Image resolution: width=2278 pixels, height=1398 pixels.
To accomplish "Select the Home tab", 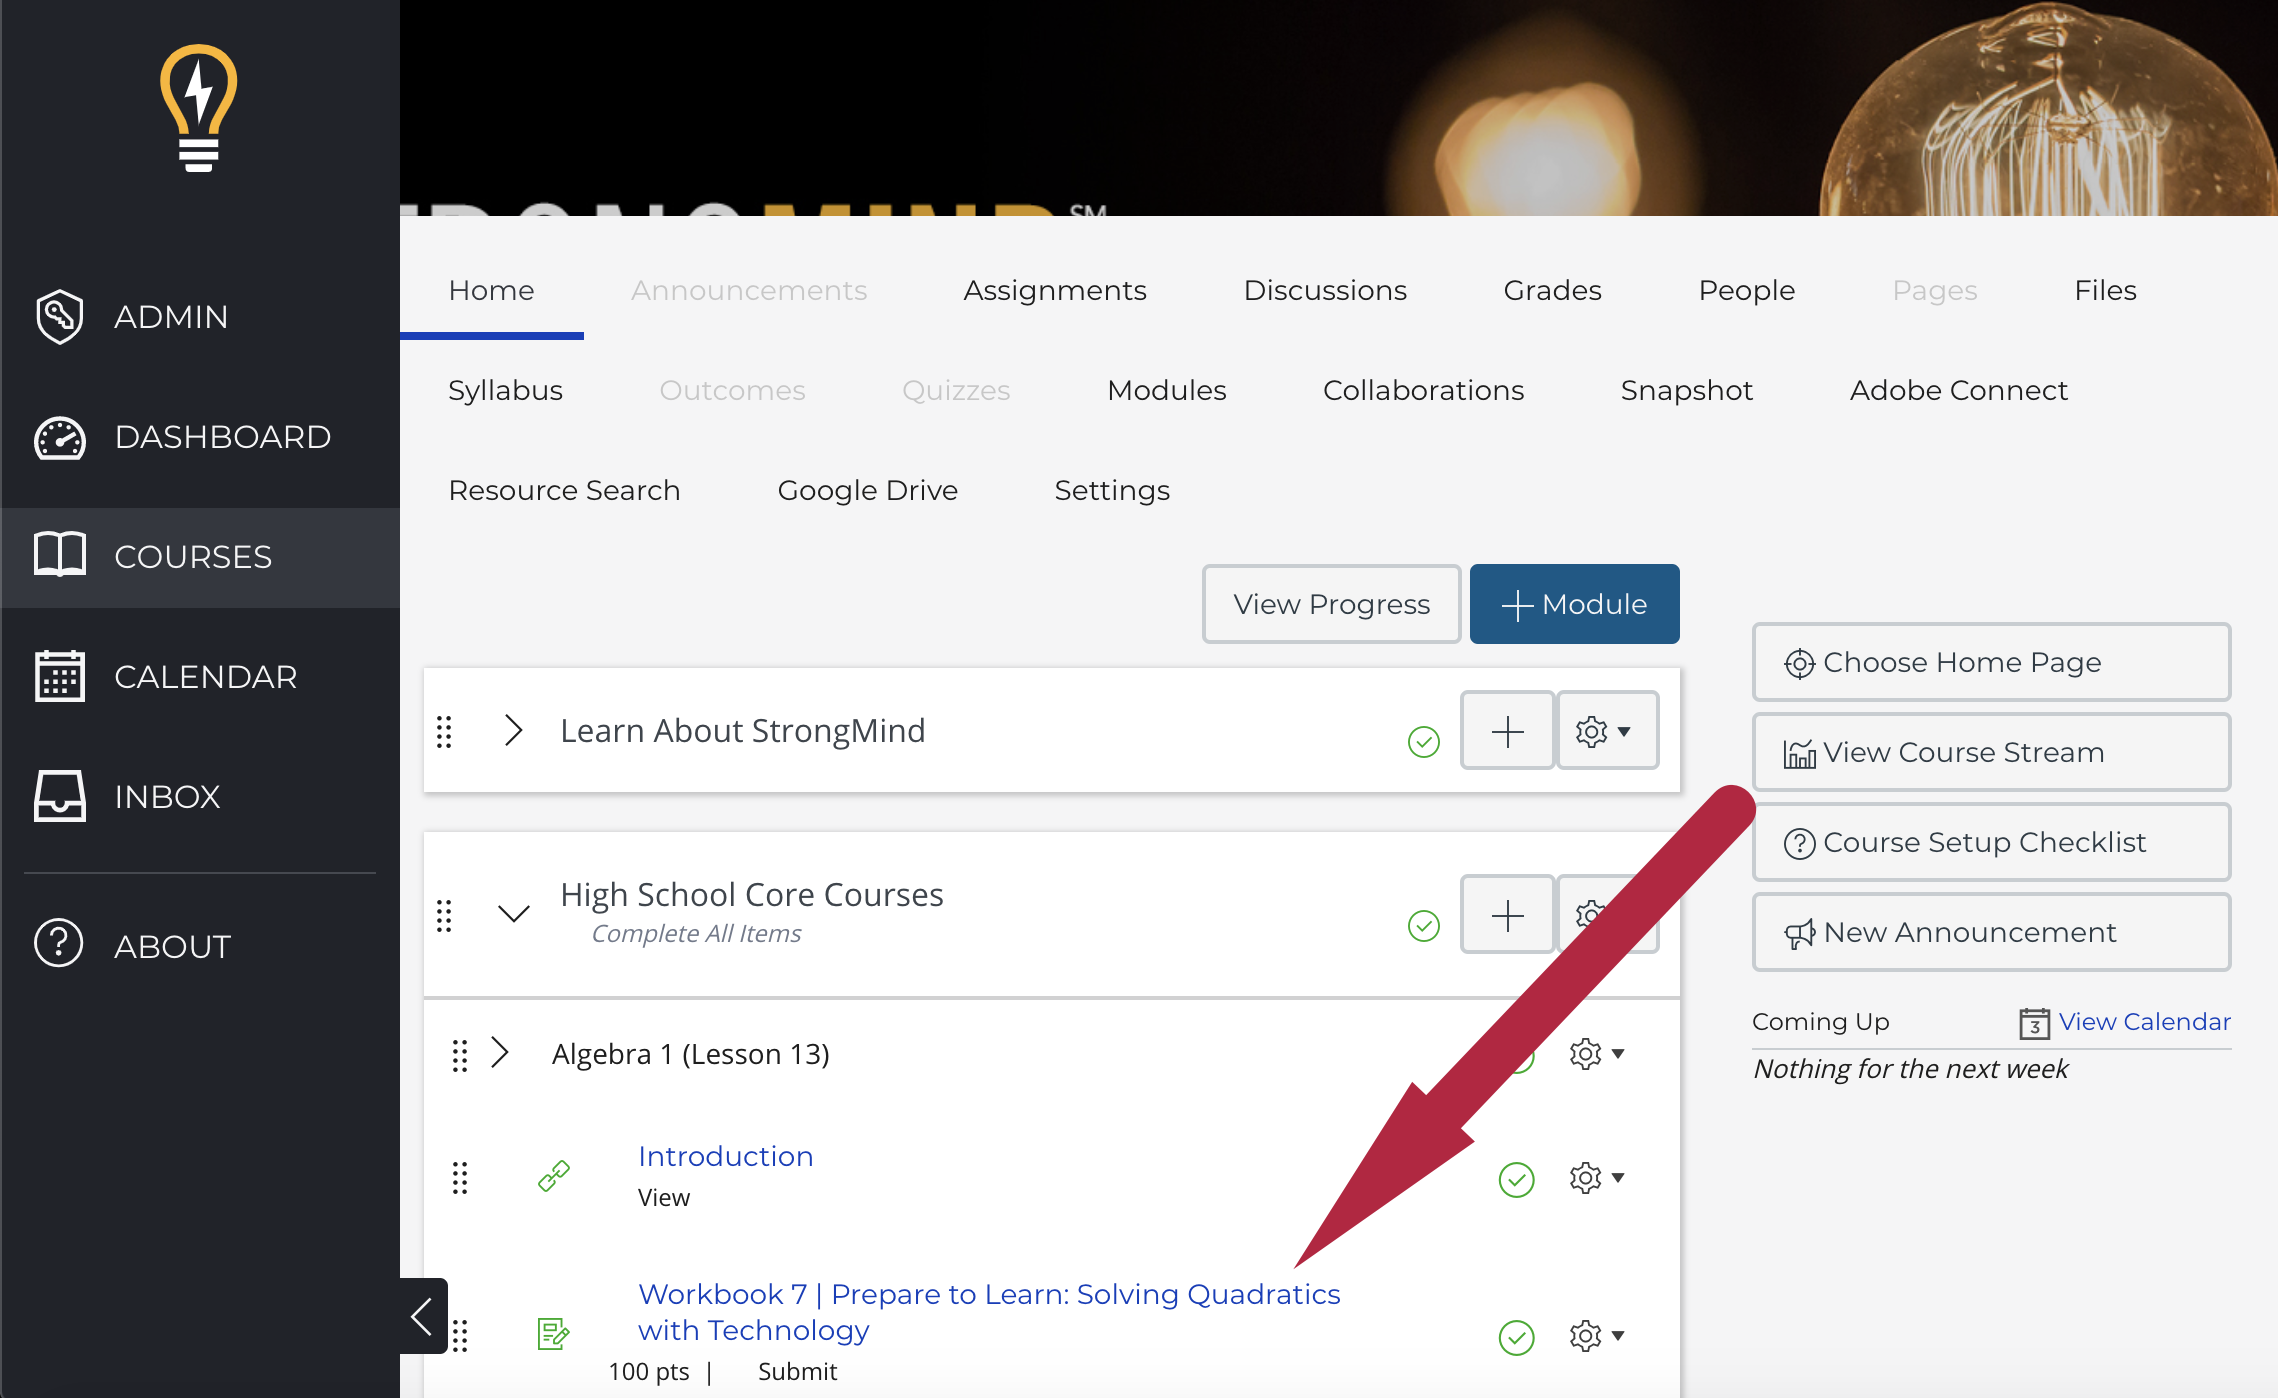I will [x=491, y=290].
